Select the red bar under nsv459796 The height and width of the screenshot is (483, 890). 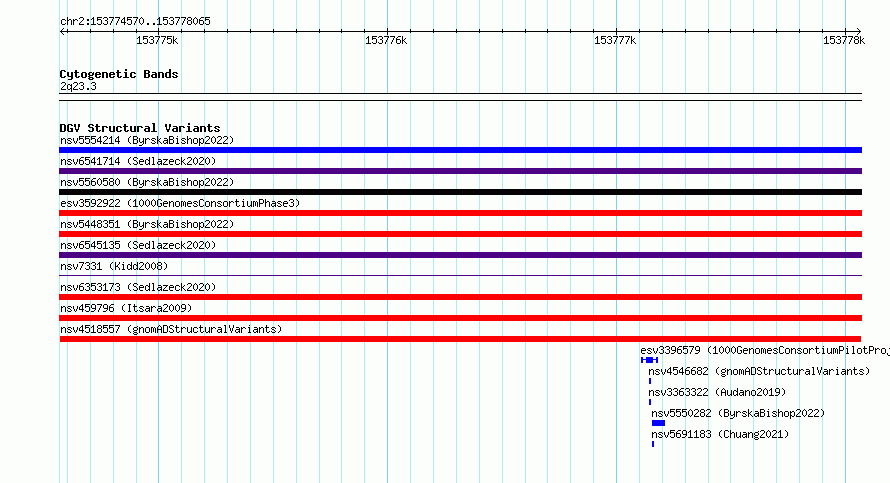(x=460, y=318)
